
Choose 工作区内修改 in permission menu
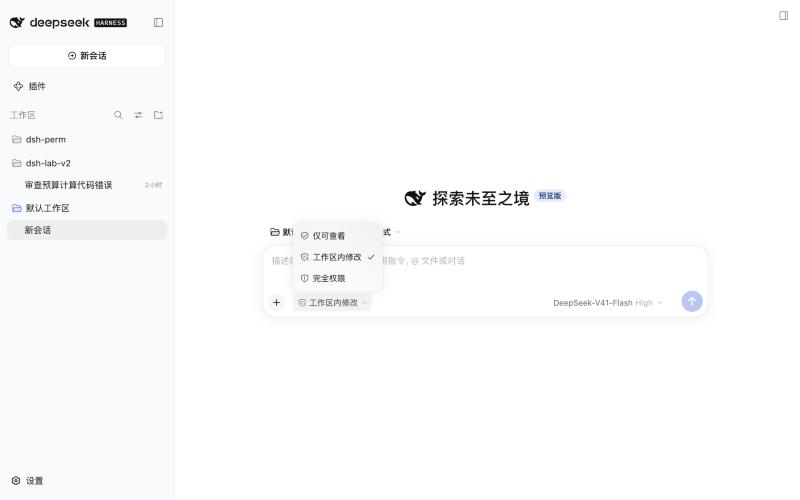coord(337,257)
